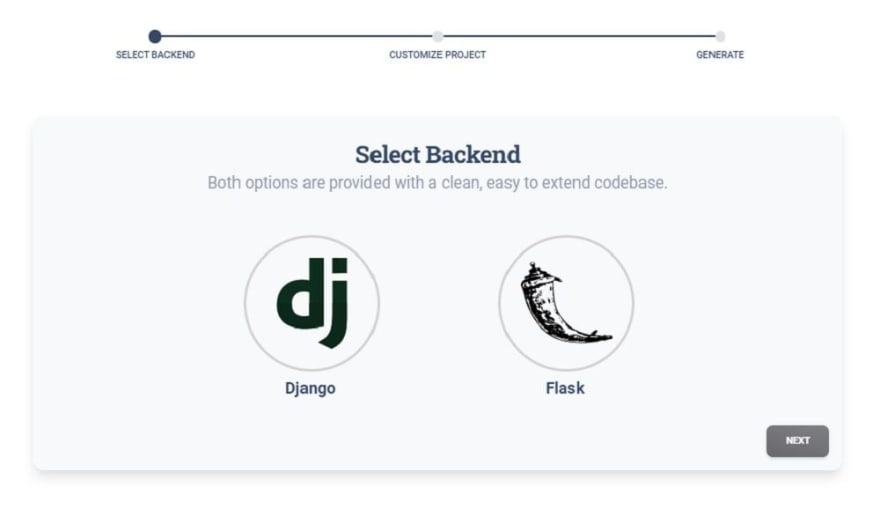The image size is (880, 509).
Task: Click progress line between Customize Project and Generate
Action: click(x=579, y=36)
